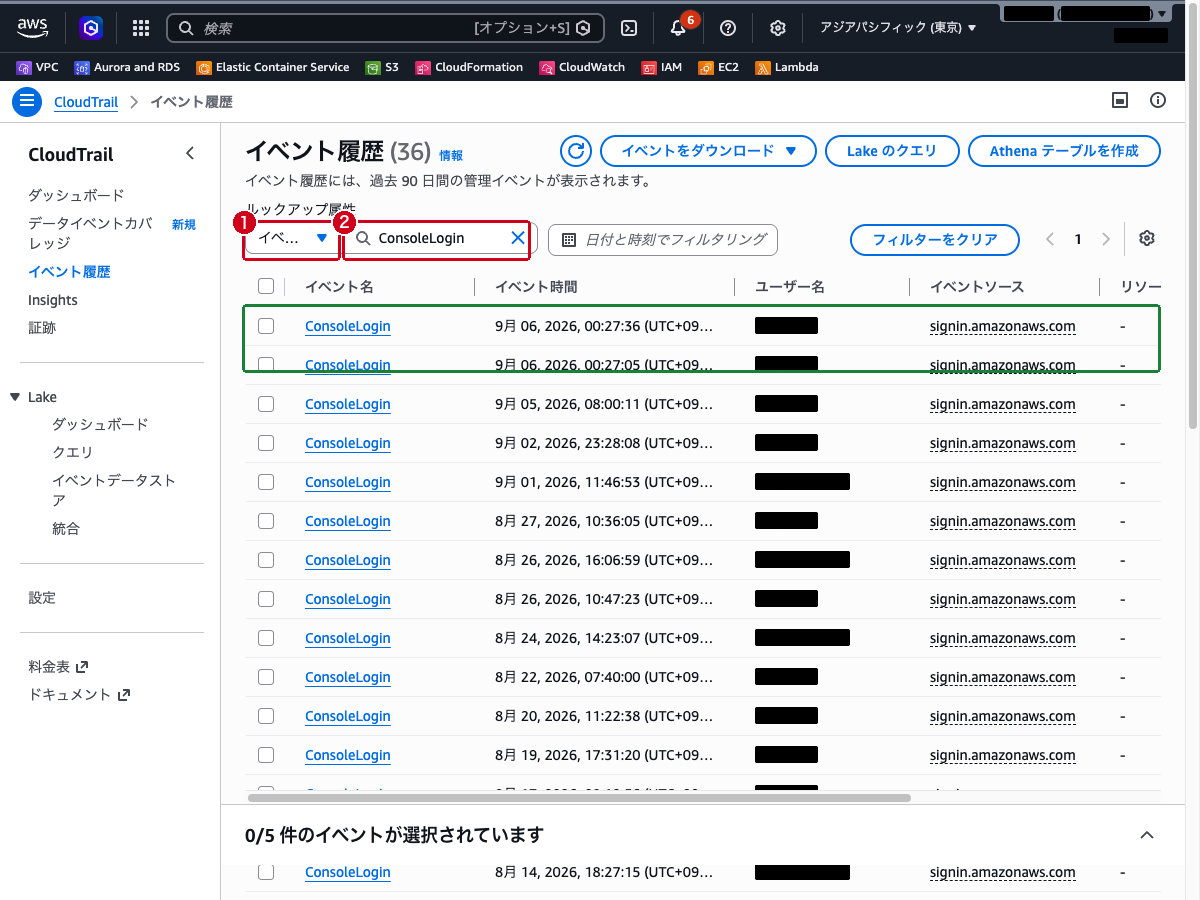Open table preferences gear icon
Image resolution: width=1200 pixels, height=900 pixels.
pyautogui.click(x=1147, y=238)
